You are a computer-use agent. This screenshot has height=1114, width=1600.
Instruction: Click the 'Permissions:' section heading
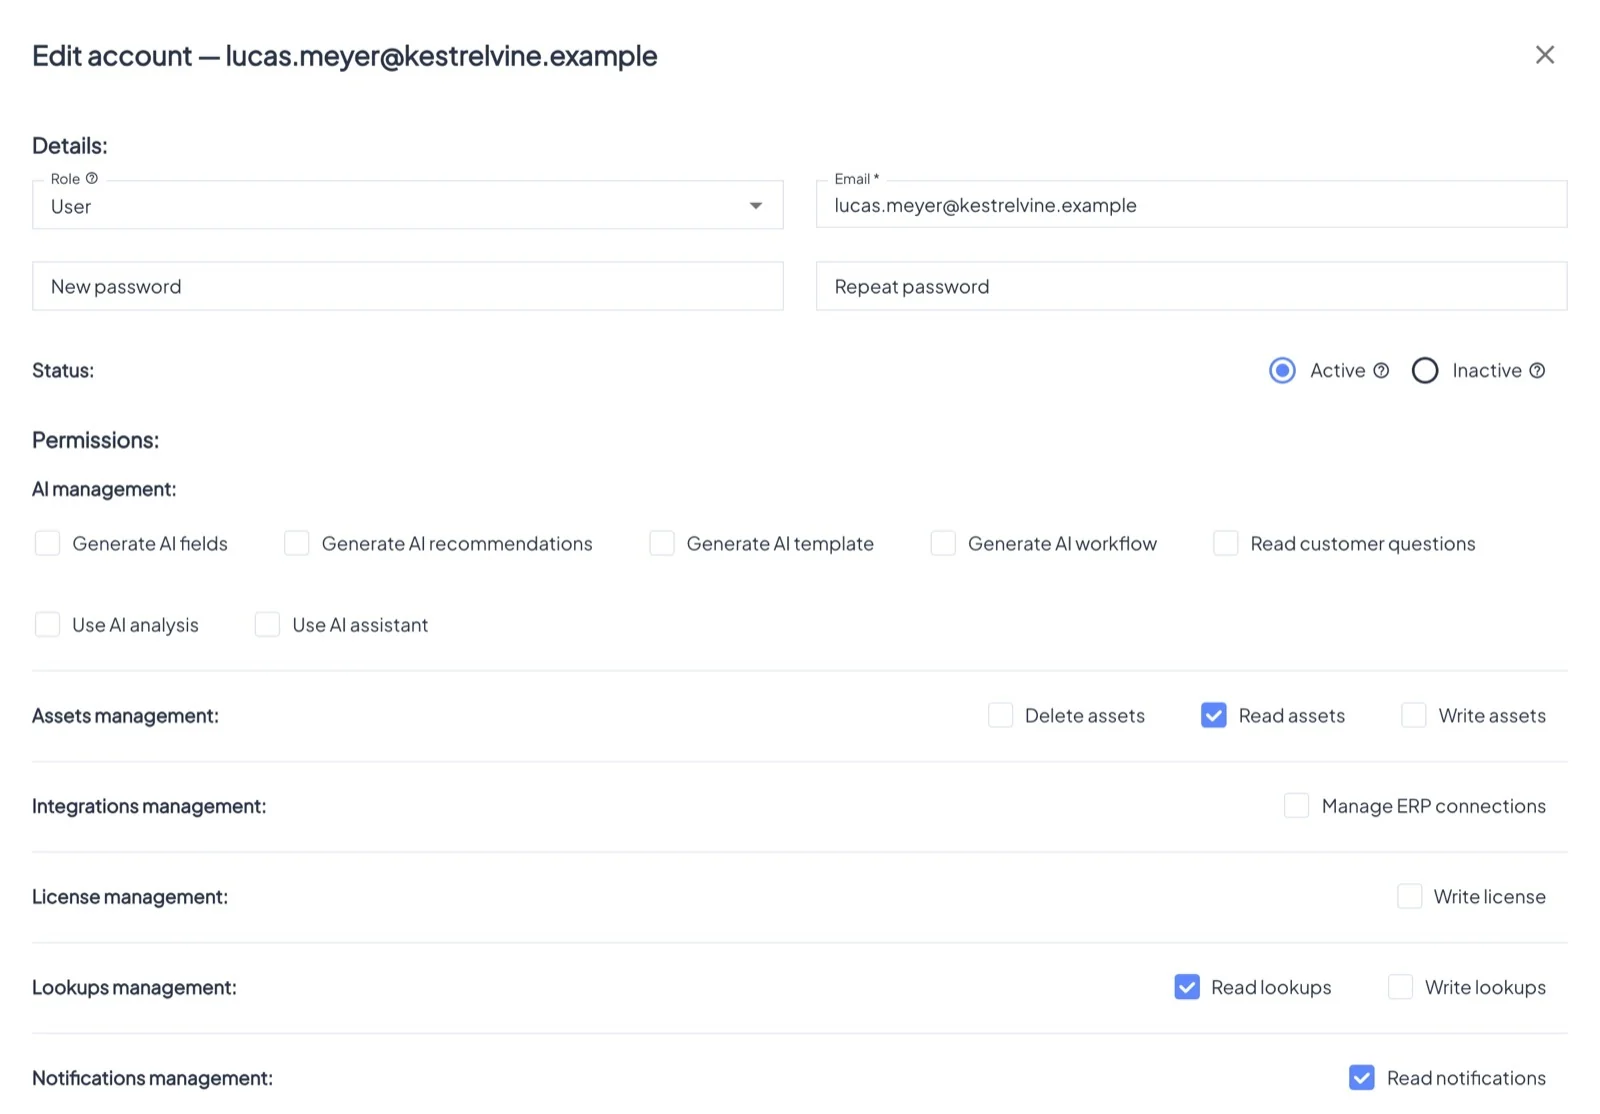pos(95,440)
